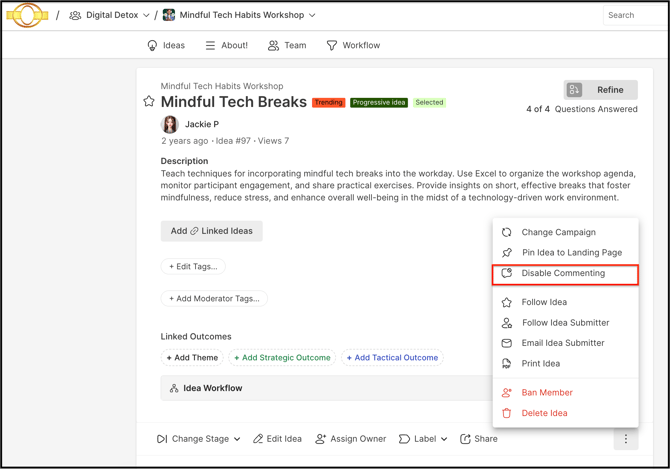Open the Workflow tab
Screen dimensions: 670x469
[x=353, y=45]
